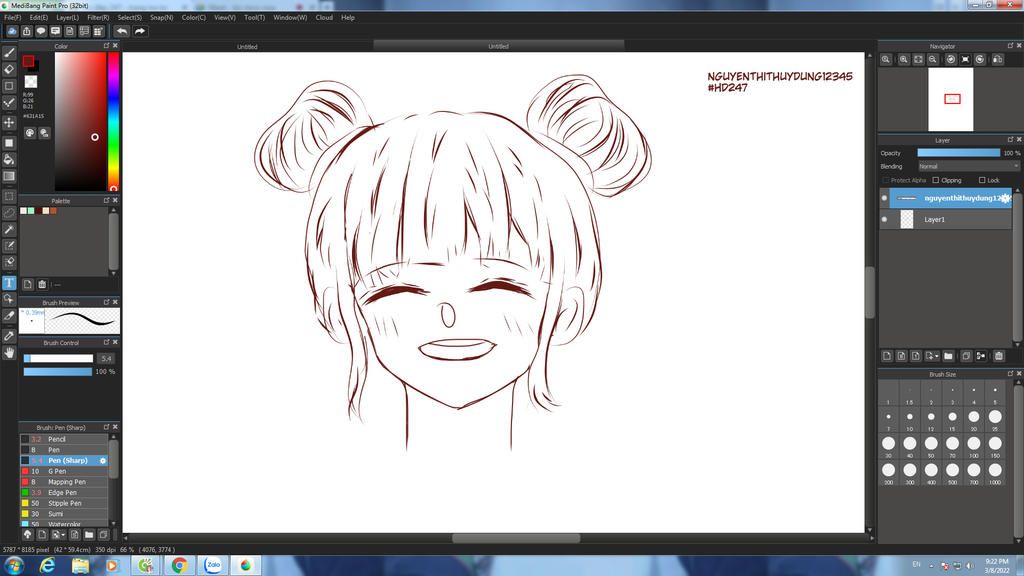Viewport: 1024px width, 576px height.
Task: Hide the nguyenthithuydung text layer
Action: pos(884,198)
